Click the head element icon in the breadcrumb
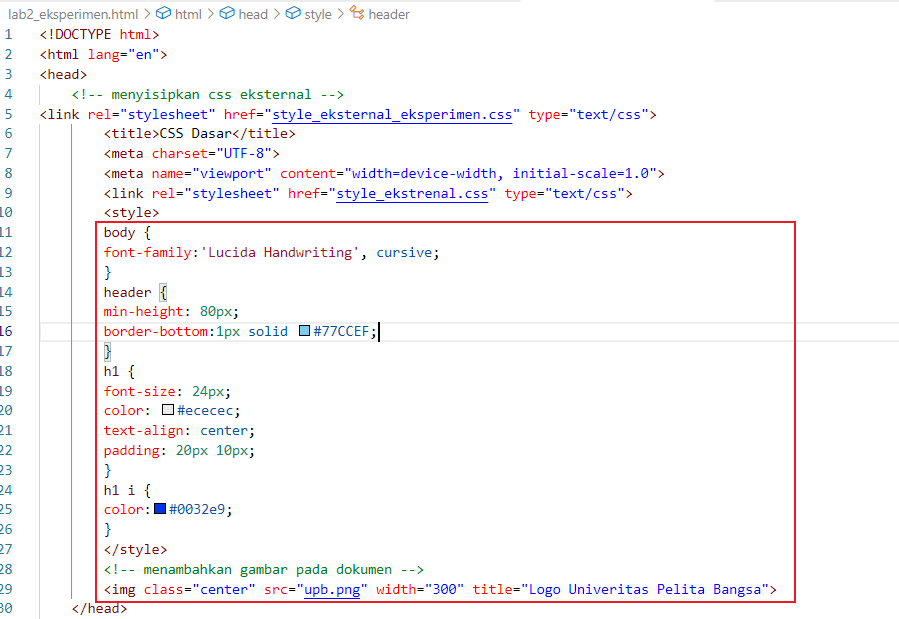This screenshot has height=619, width=899. 227,13
